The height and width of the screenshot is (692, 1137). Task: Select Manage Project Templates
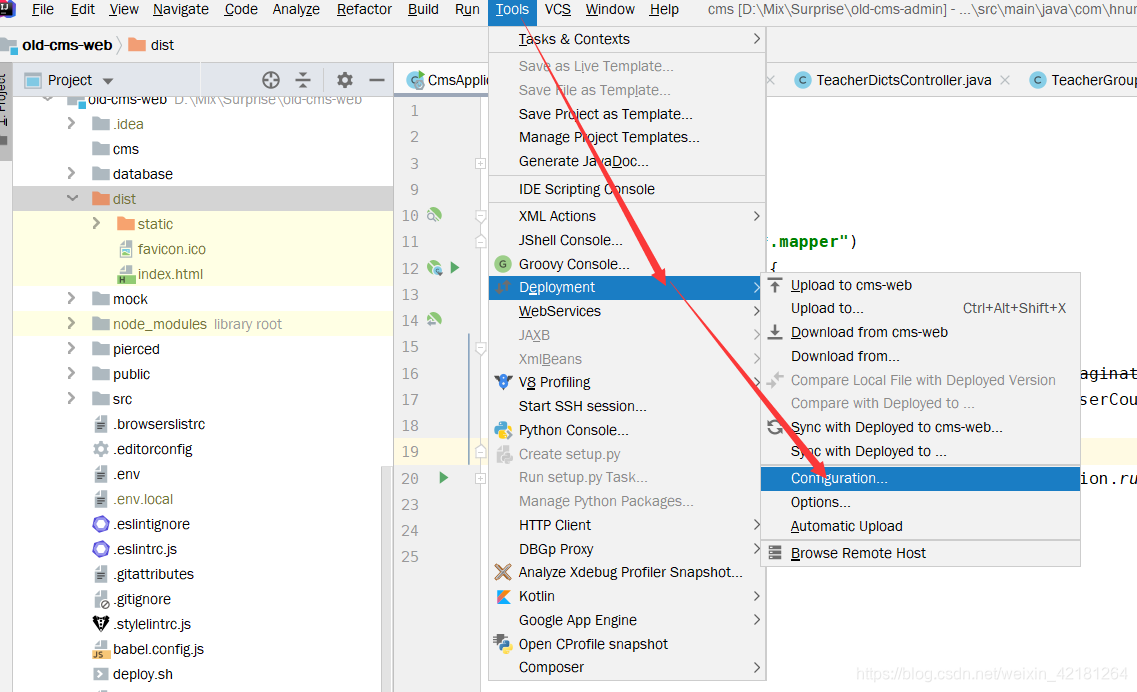(627, 137)
